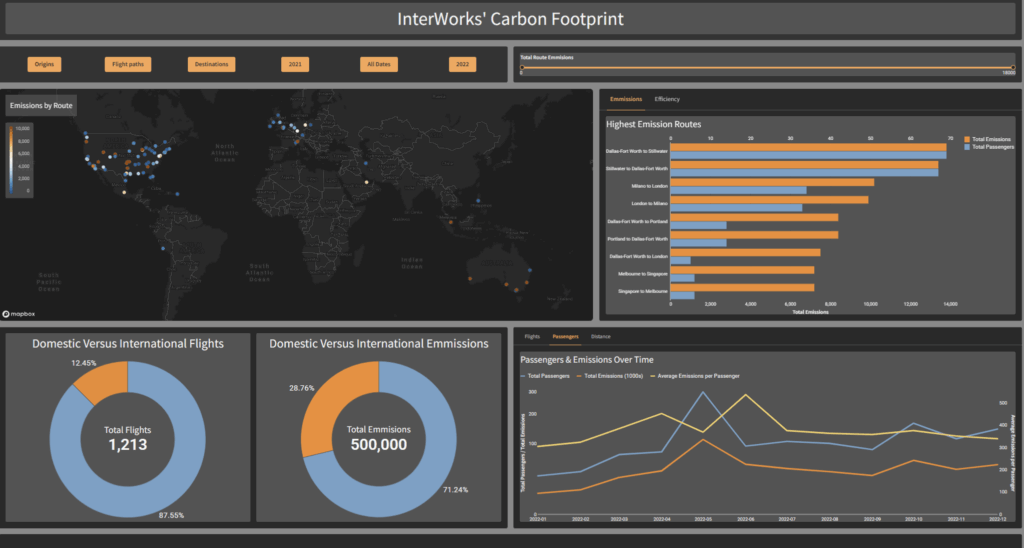Click the Highest Emission Routes chart title
Screen dimensions: 1024x548
[x=654, y=124]
